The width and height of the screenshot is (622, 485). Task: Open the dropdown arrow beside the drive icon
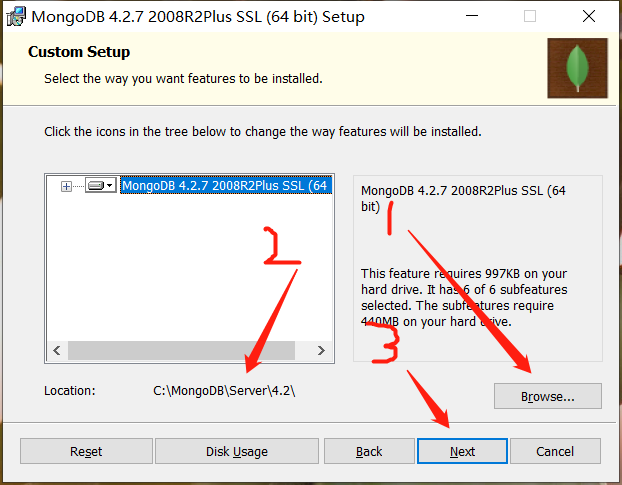[x=110, y=186]
